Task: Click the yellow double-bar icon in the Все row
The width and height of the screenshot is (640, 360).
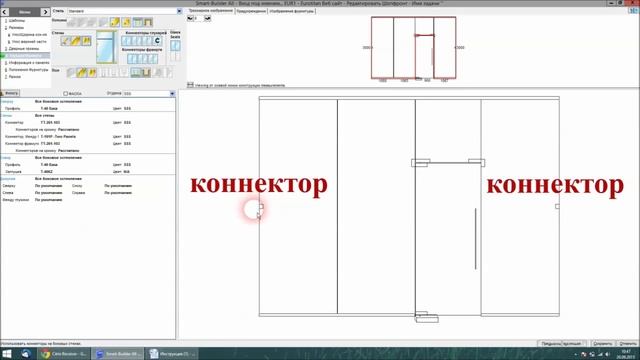Action: tap(92, 73)
